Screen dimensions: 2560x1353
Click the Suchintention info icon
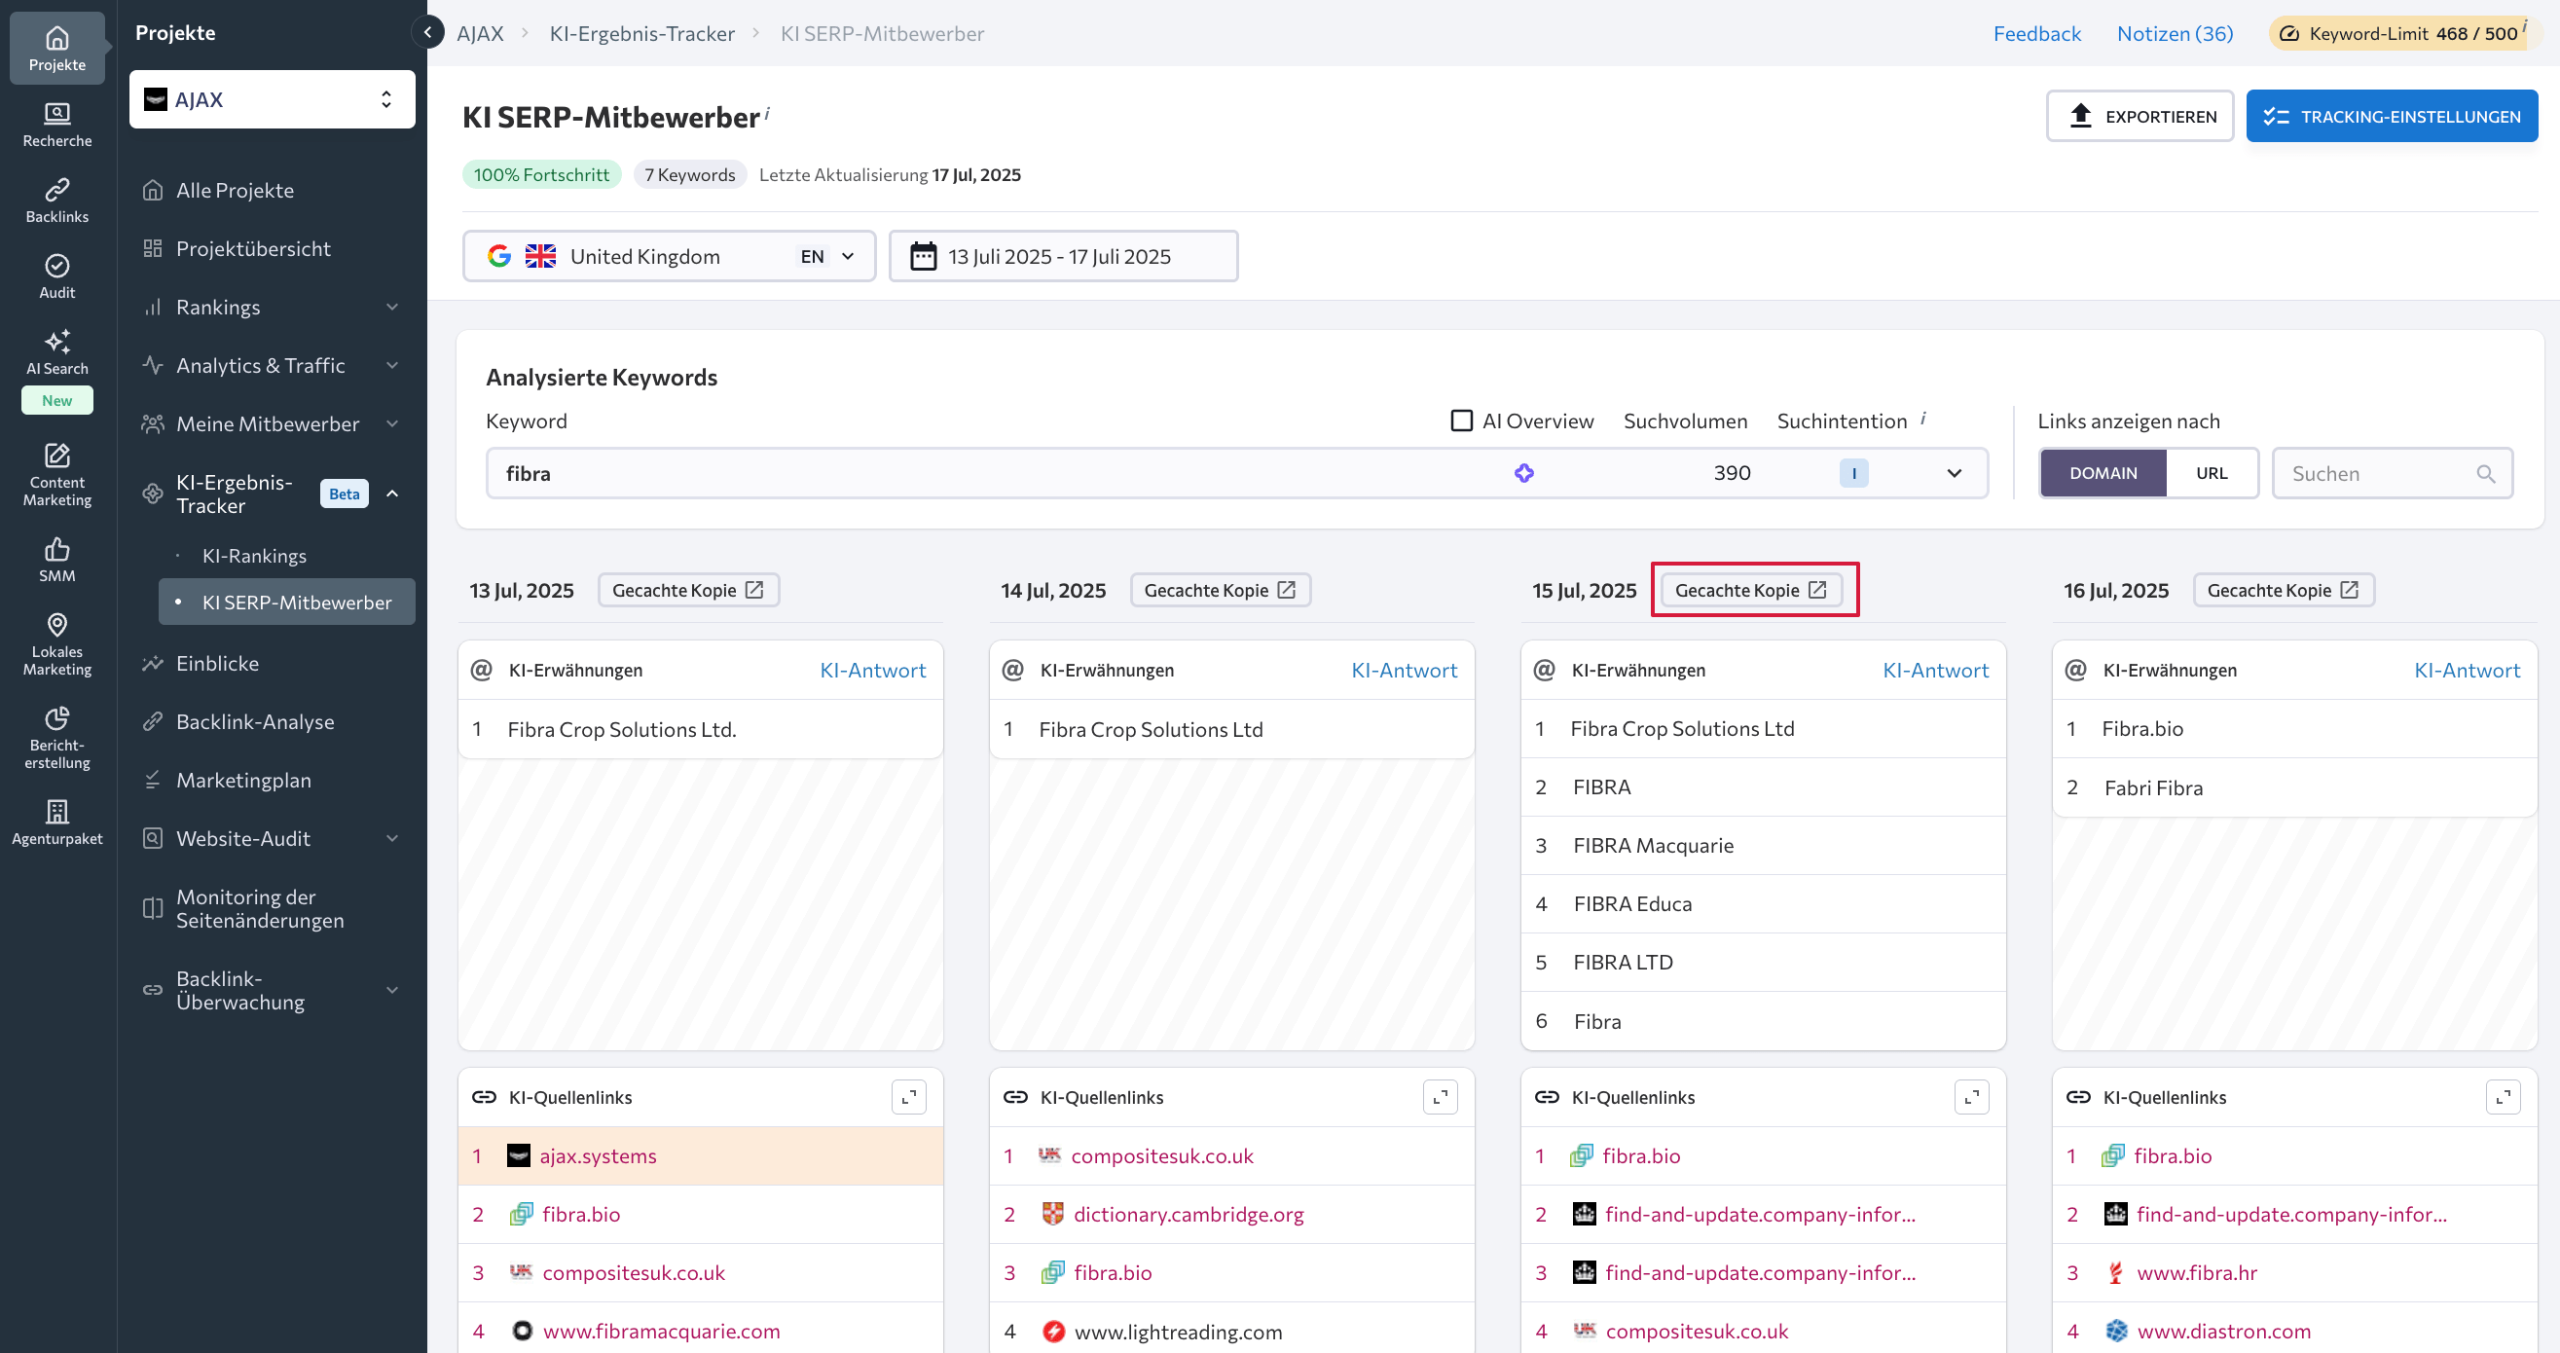(x=1923, y=418)
